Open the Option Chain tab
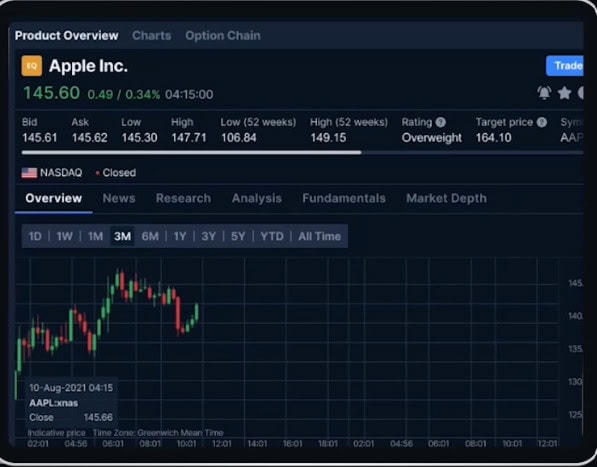Screen dimensions: 597x467 pos(223,35)
